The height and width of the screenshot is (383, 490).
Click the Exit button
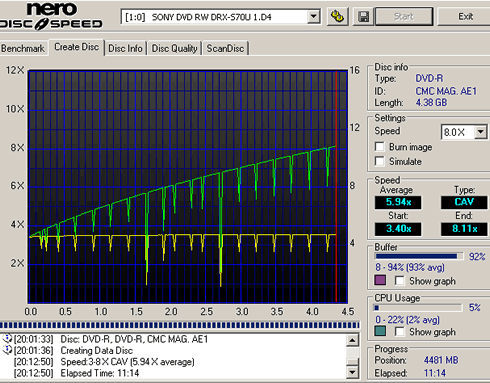click(465, 16)
